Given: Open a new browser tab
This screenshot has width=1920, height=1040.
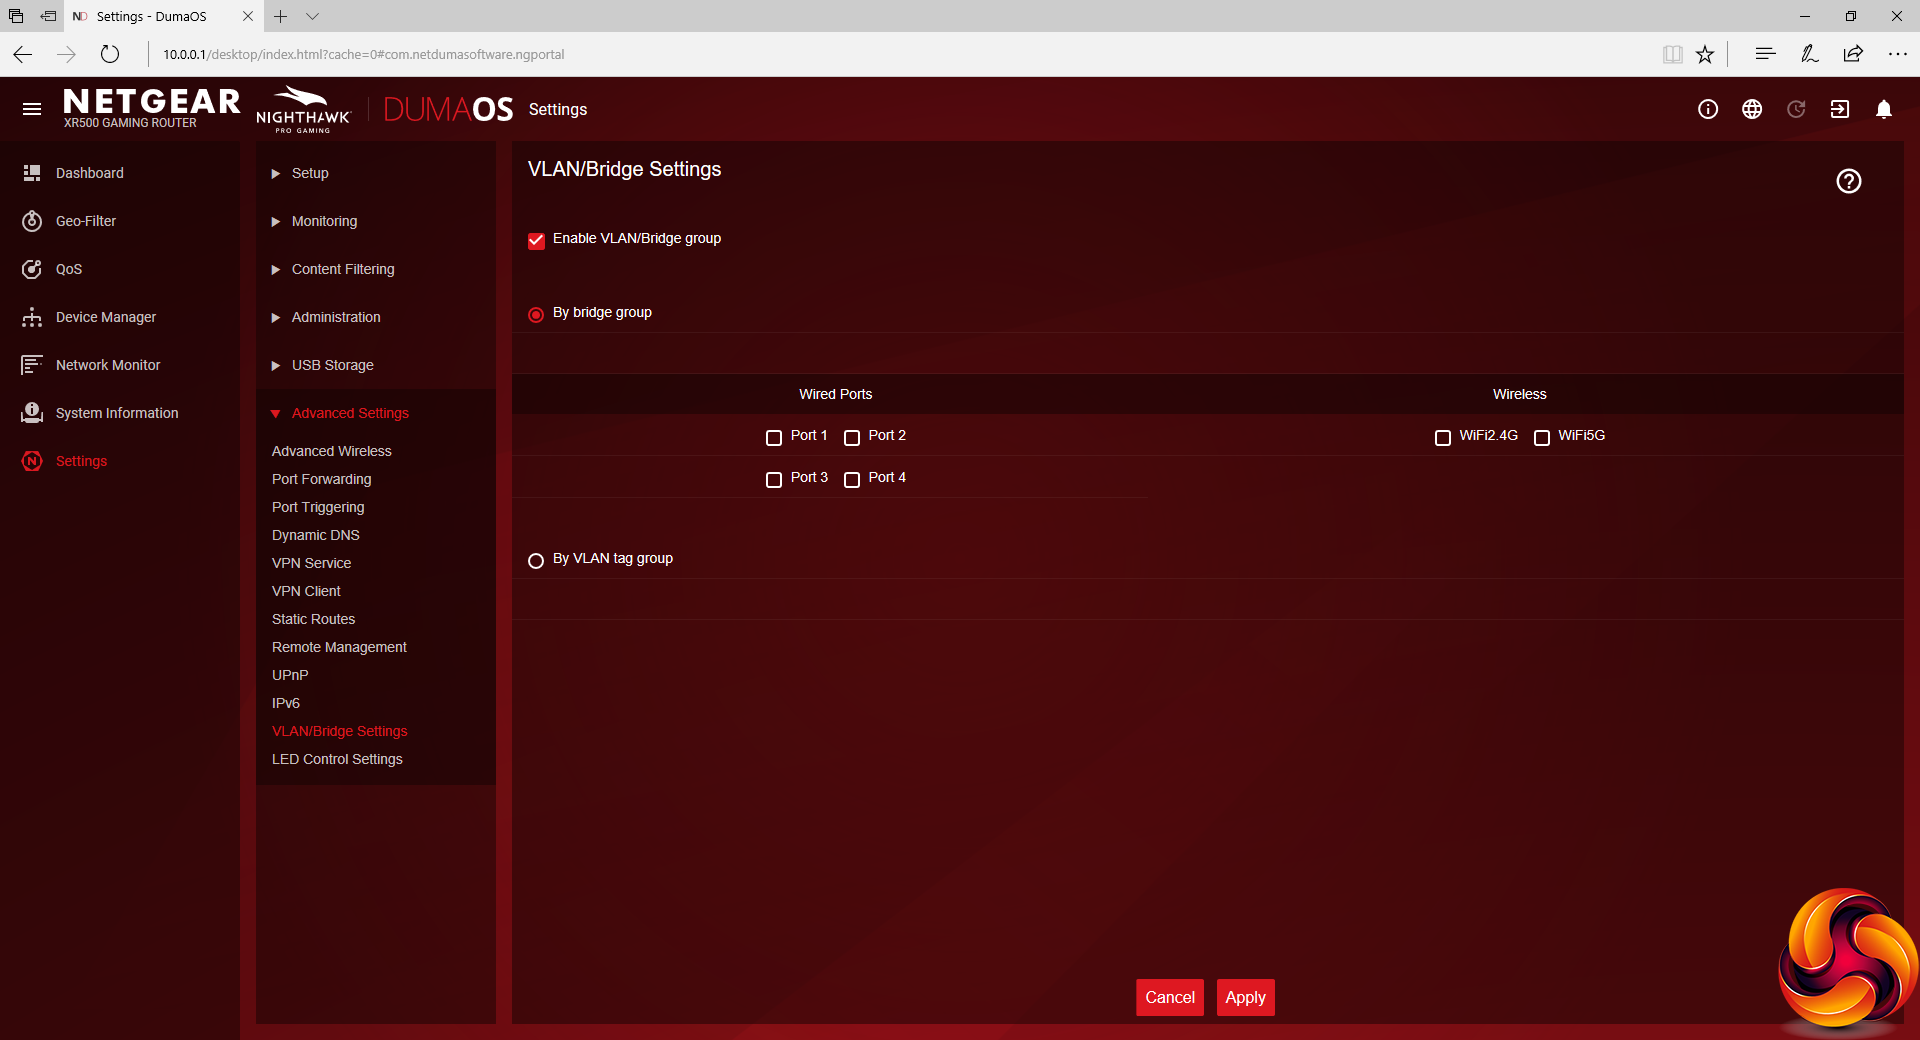Looking at the screenshot, I should pos(281,16).
